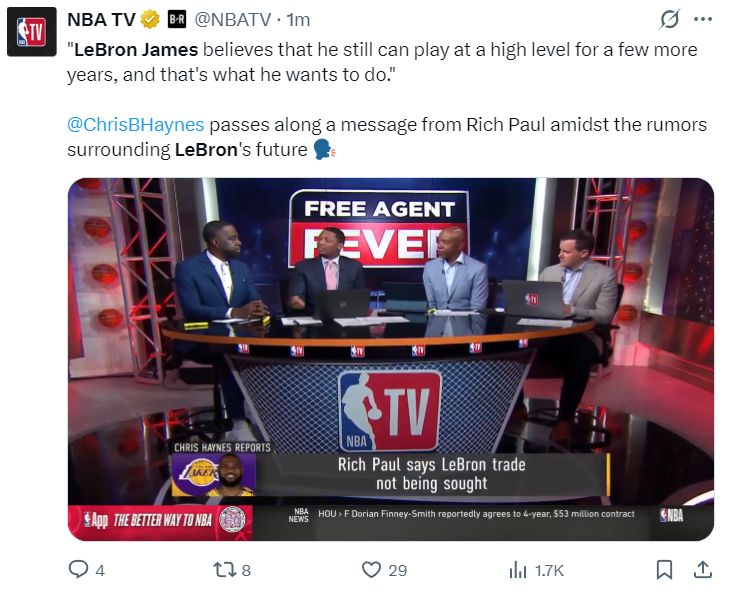Screen dimensions: 734x594
Task: Bookmark this post
Action: [x=664, y=570]
